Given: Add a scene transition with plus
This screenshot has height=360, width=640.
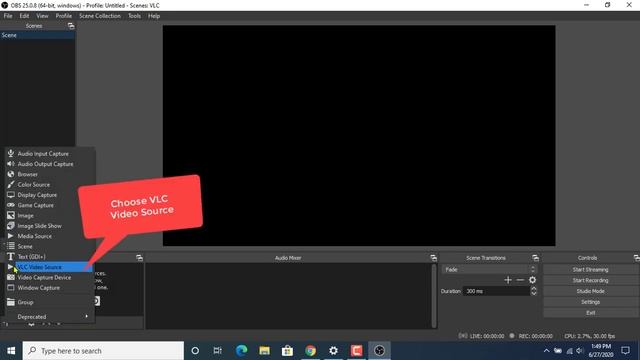Looking at the screenshot, I should (x=508, y=280).
